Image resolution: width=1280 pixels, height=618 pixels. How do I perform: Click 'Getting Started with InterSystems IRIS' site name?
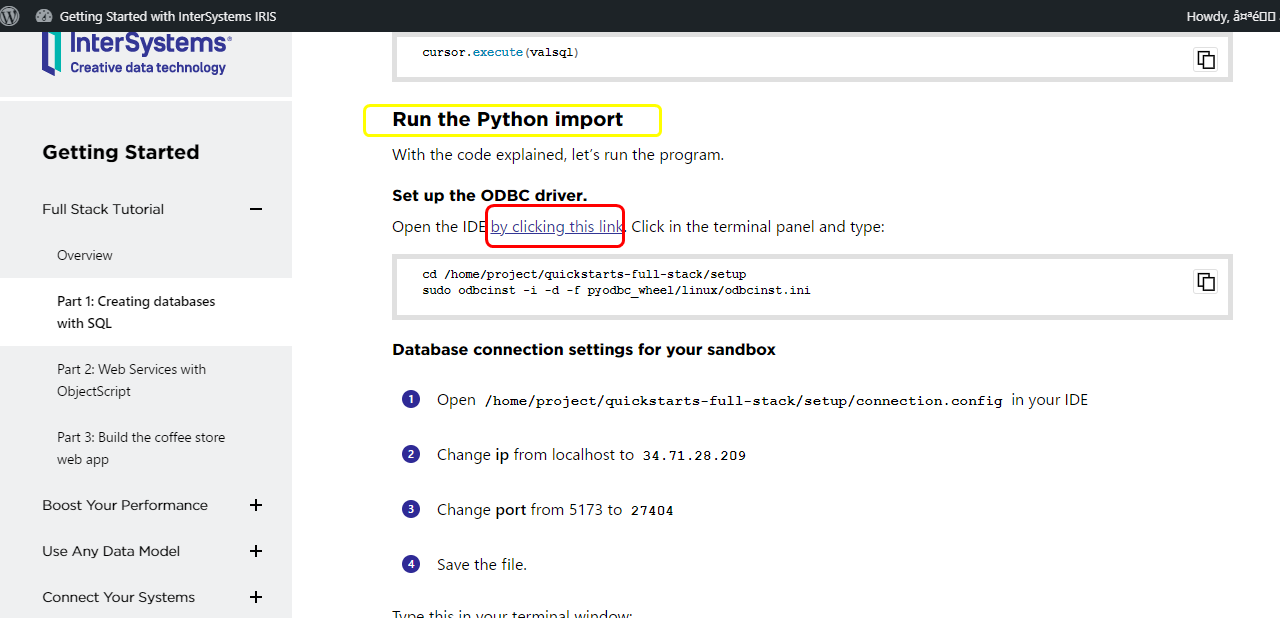[x=168, y=16]
